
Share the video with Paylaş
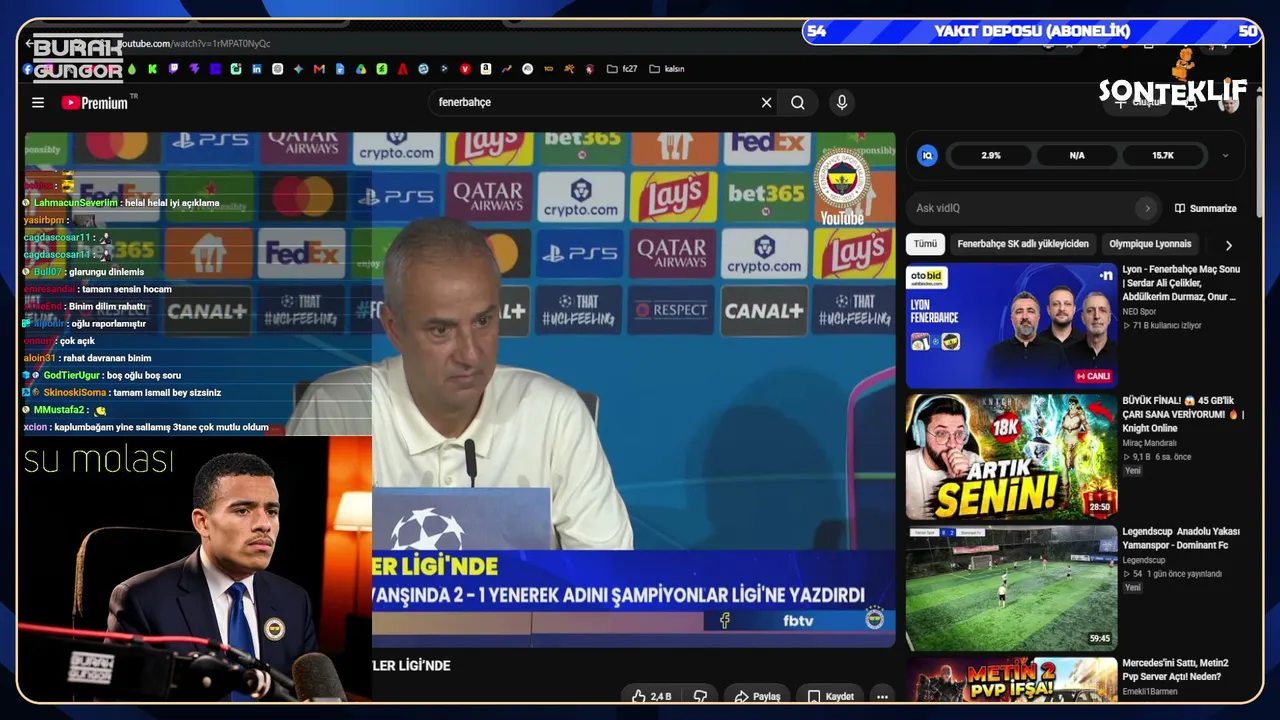(757, 696)
